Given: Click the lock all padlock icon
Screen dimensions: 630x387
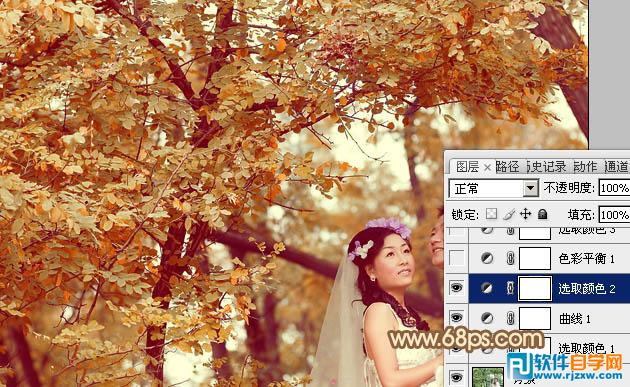Looking at the screenshot, I should click(x=543, y=214).
